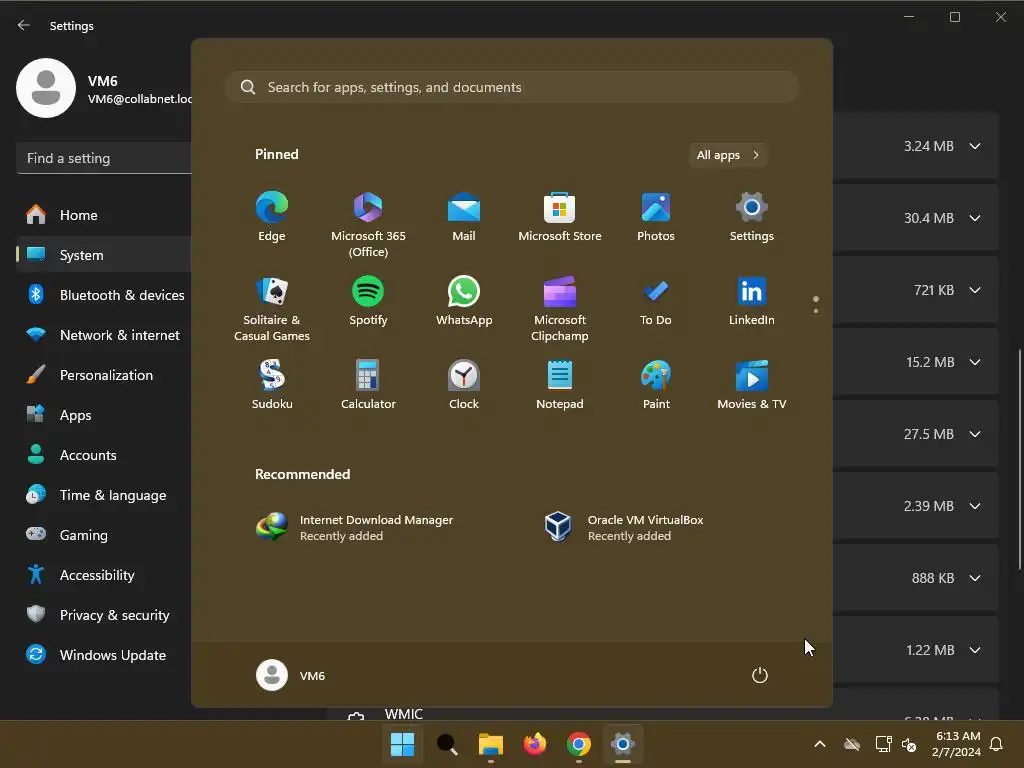Launch Calculator
This screenshot has width=1024, height=768.
[x=368, y=385]
